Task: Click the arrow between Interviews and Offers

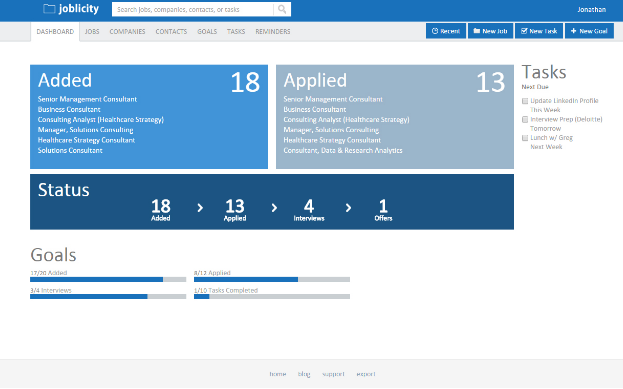Action: (348, 207)
